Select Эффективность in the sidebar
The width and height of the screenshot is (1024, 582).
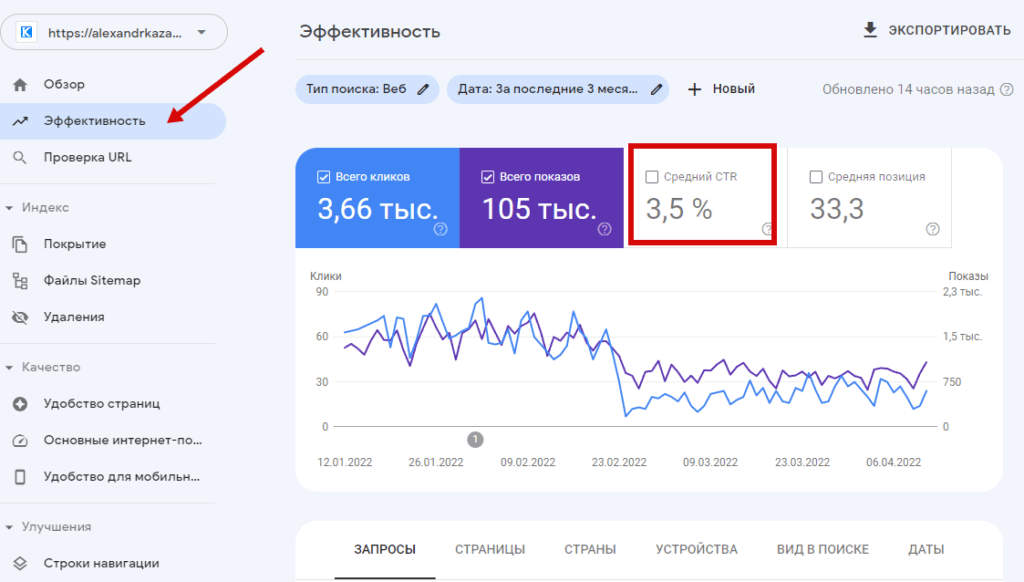click(x=113, y=121)
